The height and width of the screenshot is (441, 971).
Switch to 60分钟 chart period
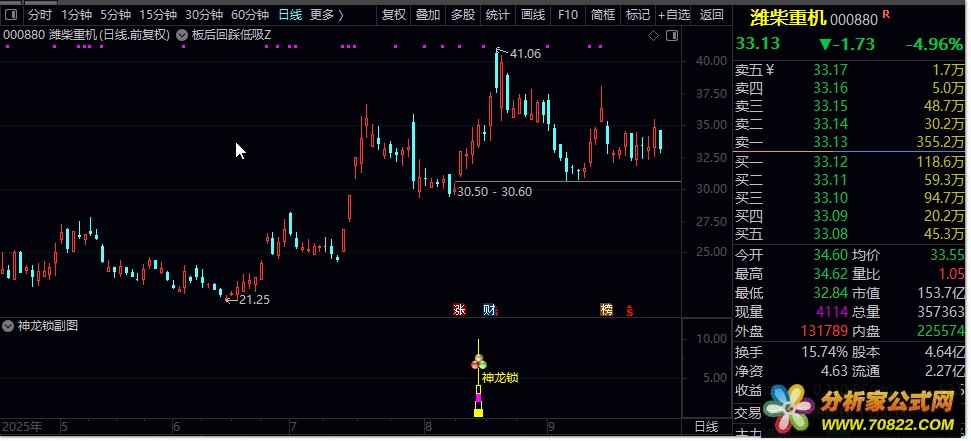click(250, 15)
